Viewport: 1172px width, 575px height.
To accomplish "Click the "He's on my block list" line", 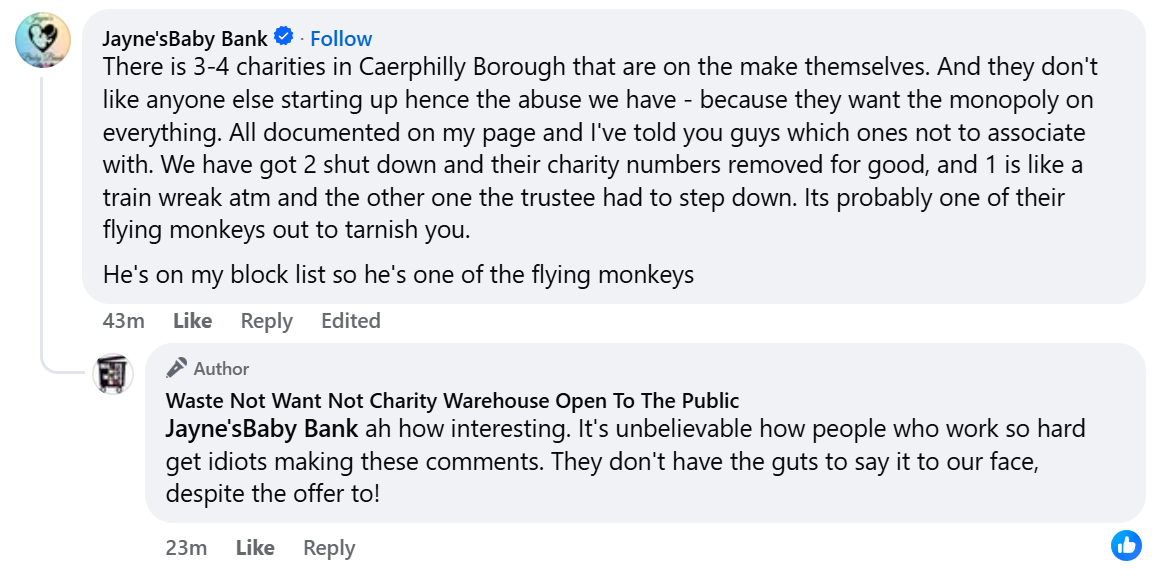I will tap(398, 274).
